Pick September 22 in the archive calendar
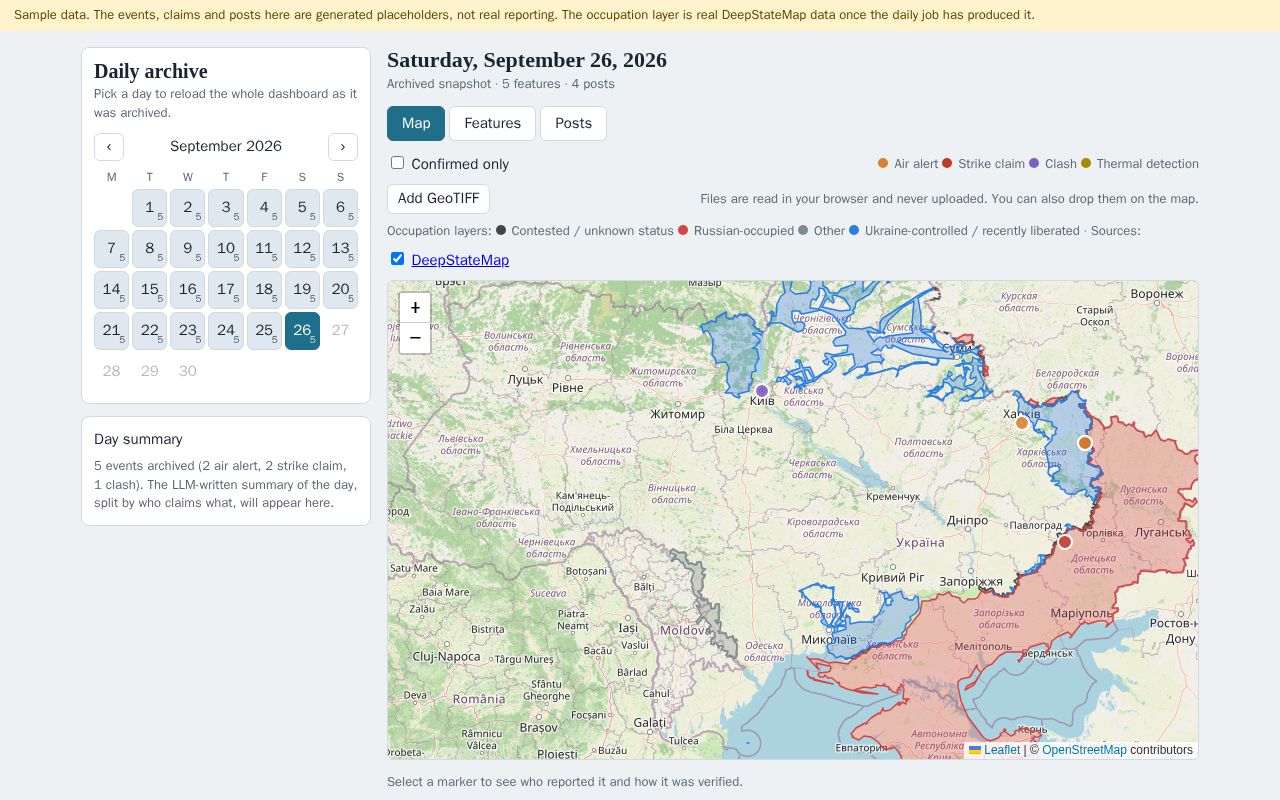The width and height of the screenshot is (1280, 800). pos(149,331)
